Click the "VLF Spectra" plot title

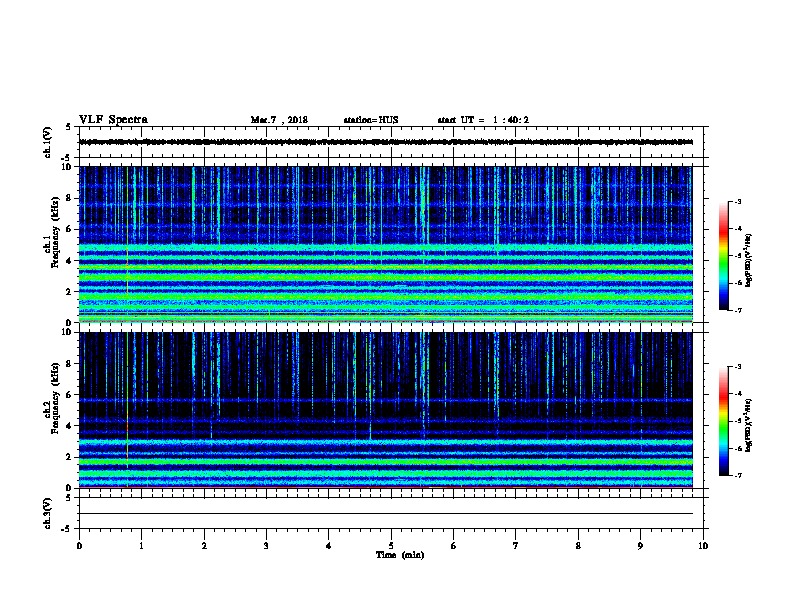pos(113,120)
